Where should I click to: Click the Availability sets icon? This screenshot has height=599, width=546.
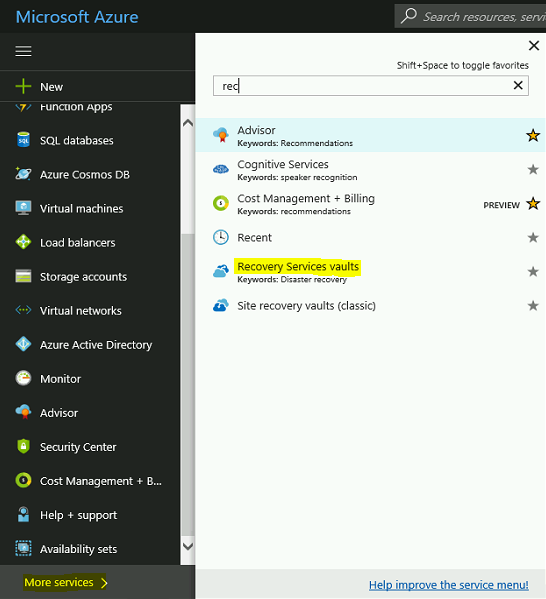coord(23,548)
